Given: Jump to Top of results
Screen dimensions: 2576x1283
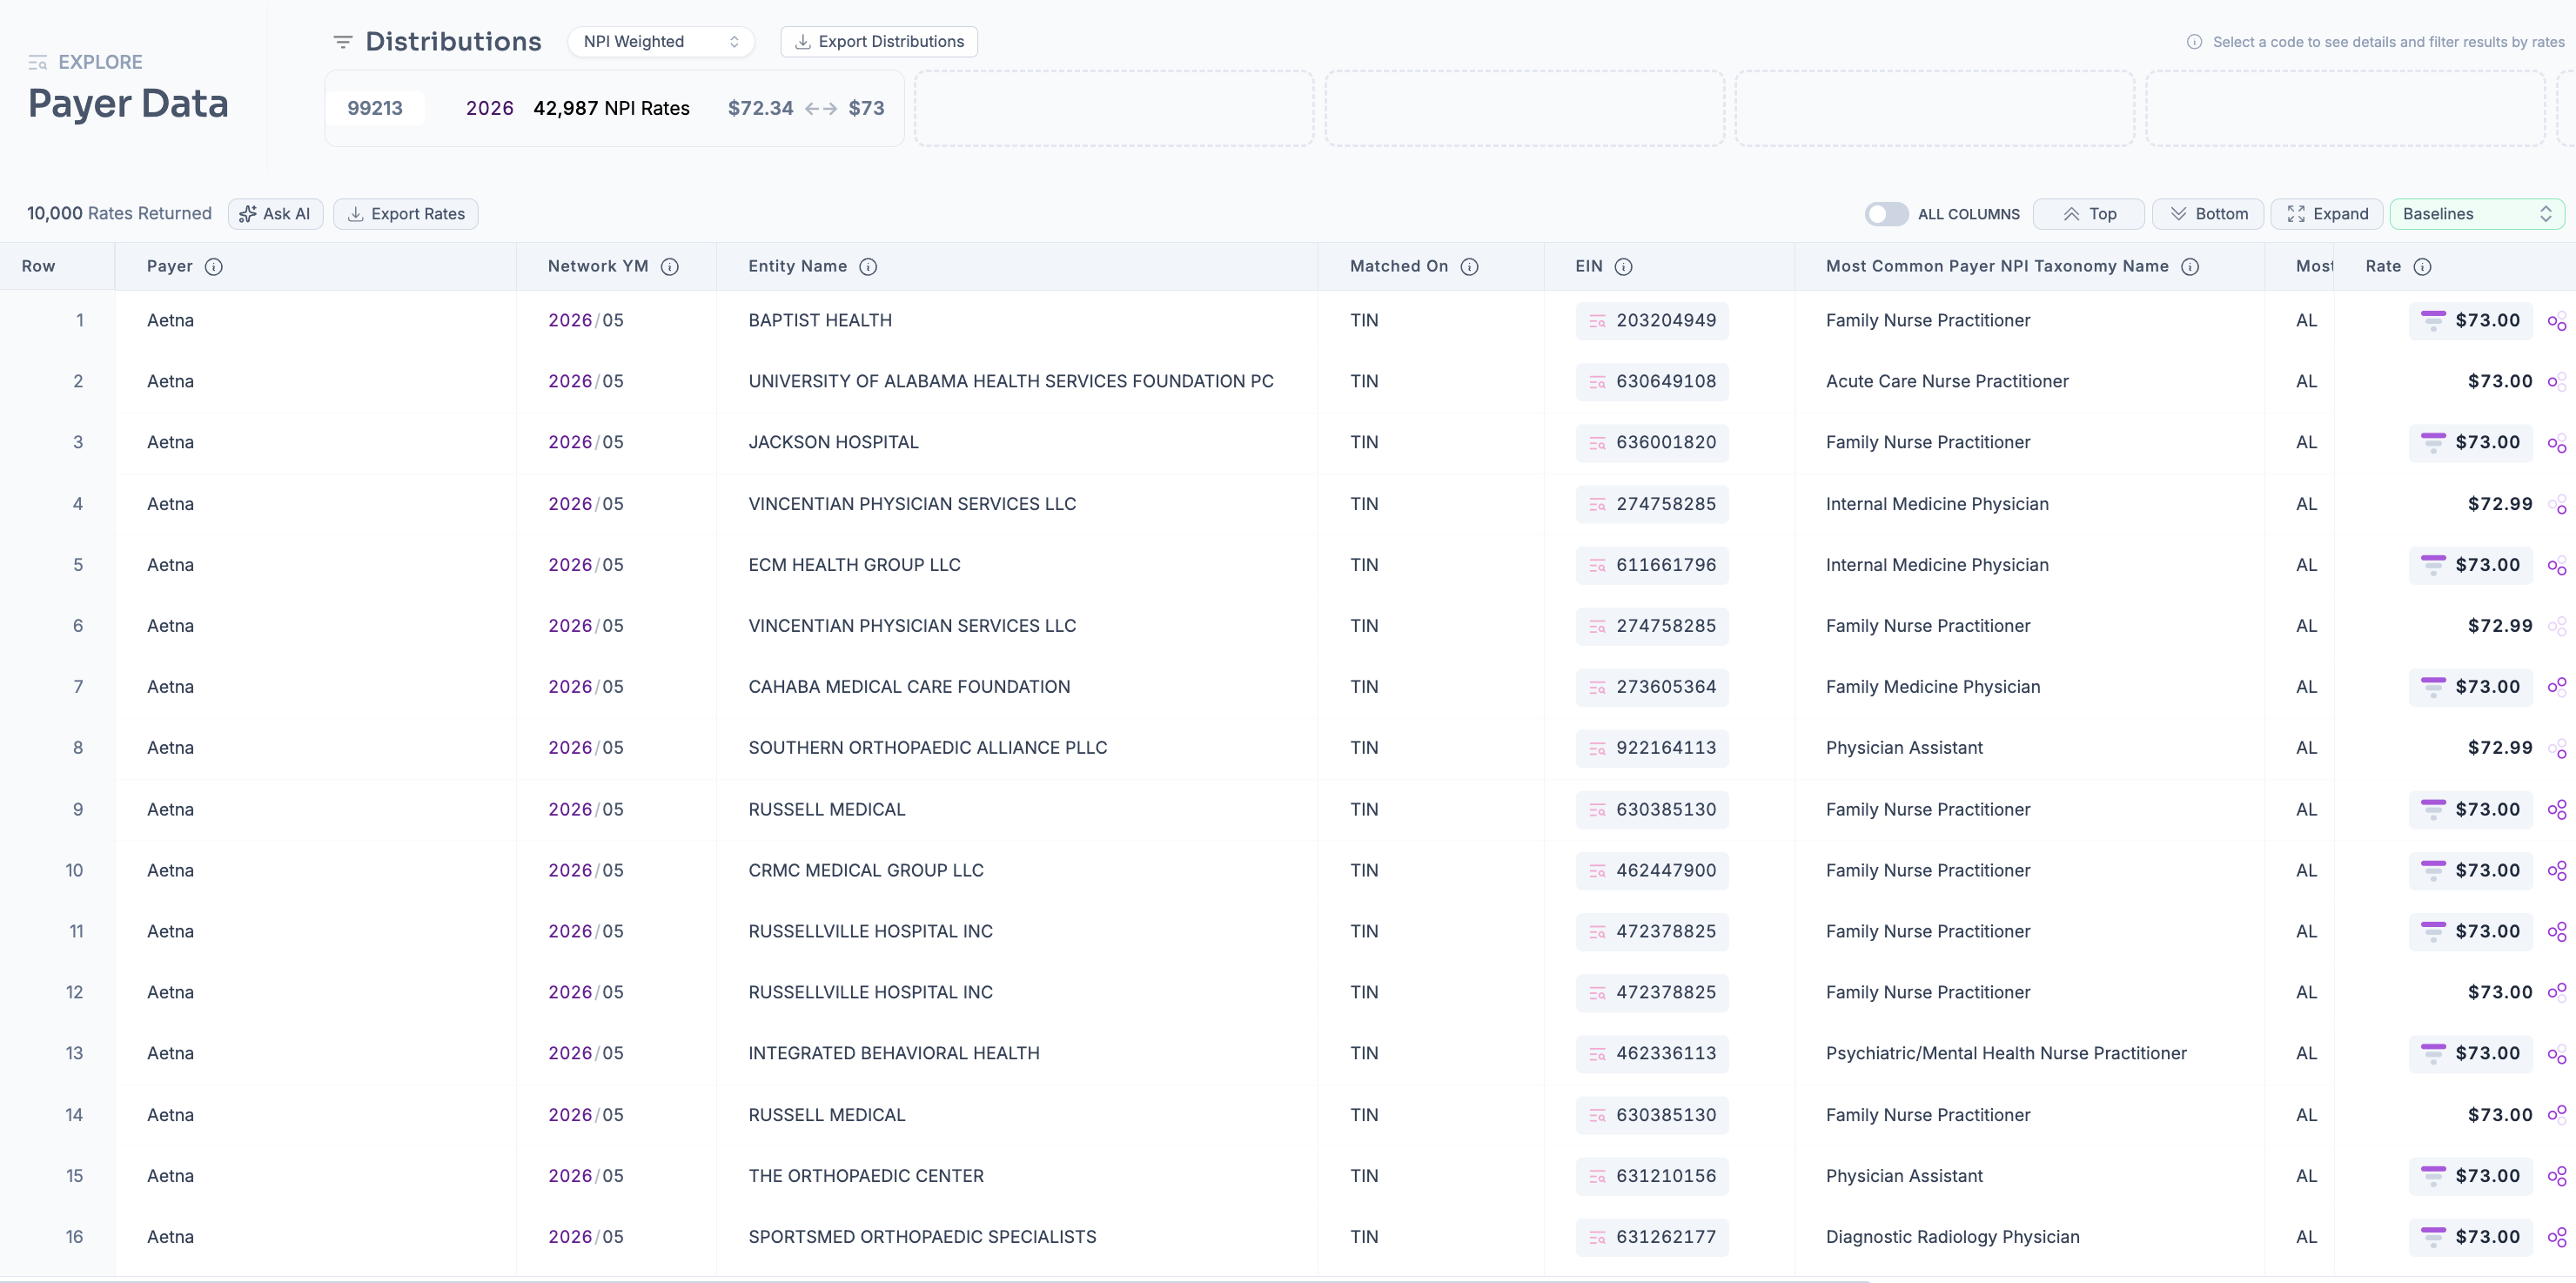Looking at the screenshot, I should [2088, 214].
